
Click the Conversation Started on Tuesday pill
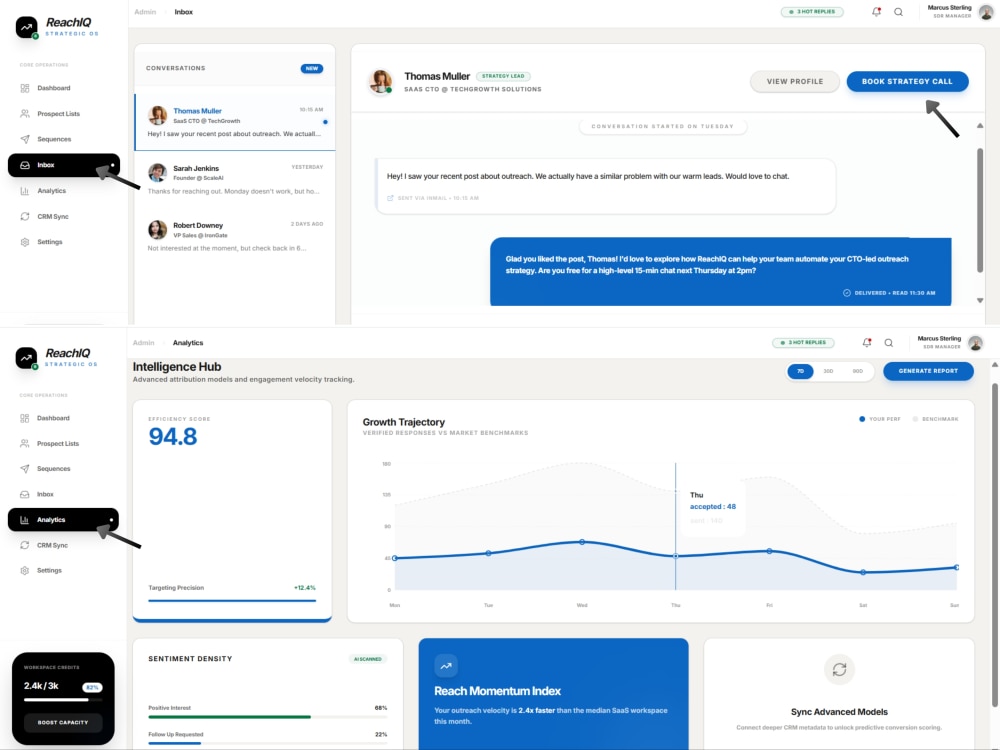click(x=662, y=126)
